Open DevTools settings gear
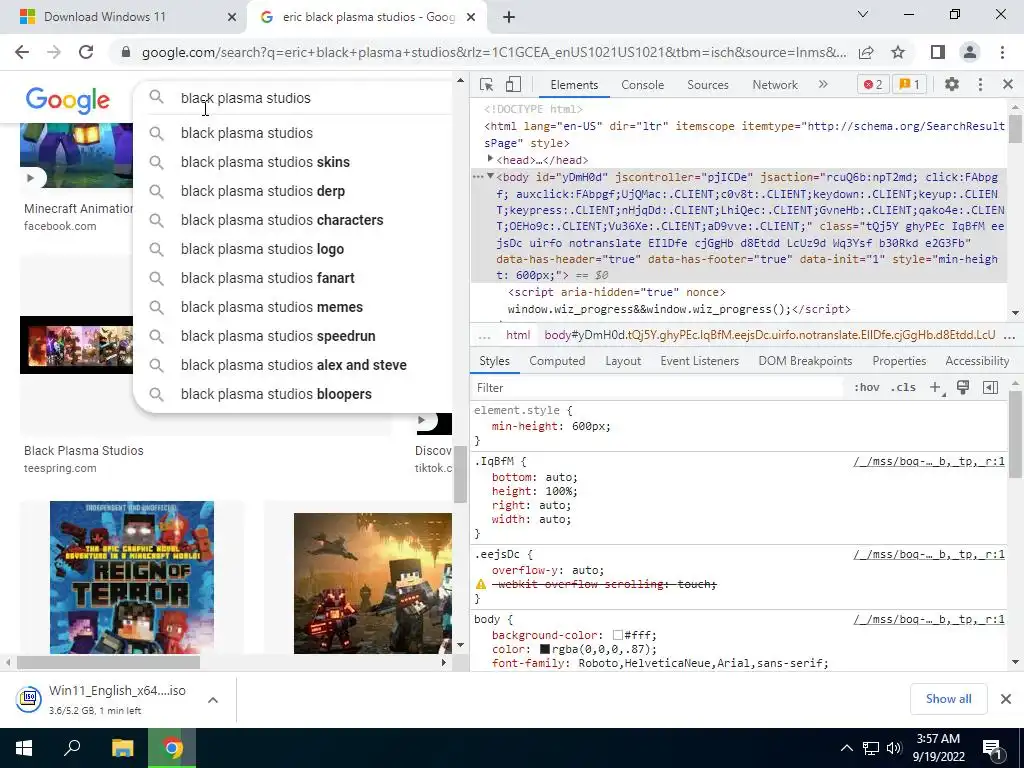 [952, 84]
